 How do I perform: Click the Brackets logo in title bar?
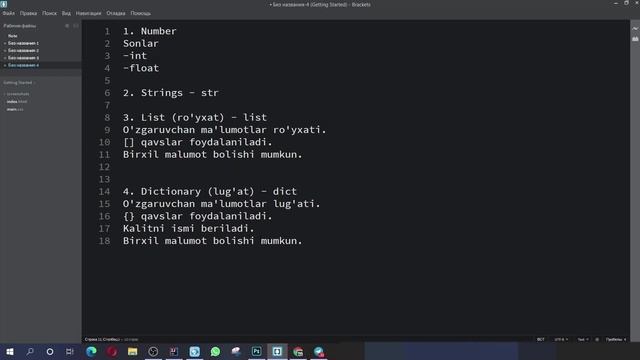click(x=4, y=4)
